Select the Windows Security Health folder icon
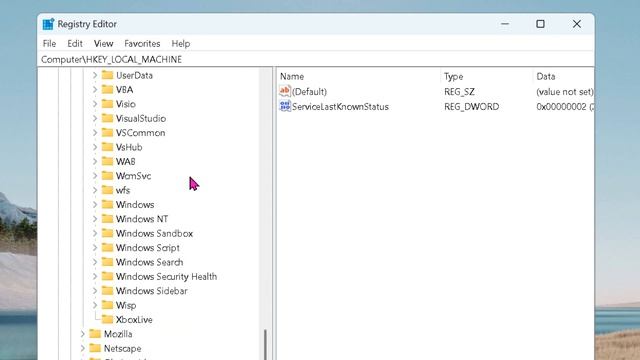Screen dimensions: 640x360 [107, 276]
